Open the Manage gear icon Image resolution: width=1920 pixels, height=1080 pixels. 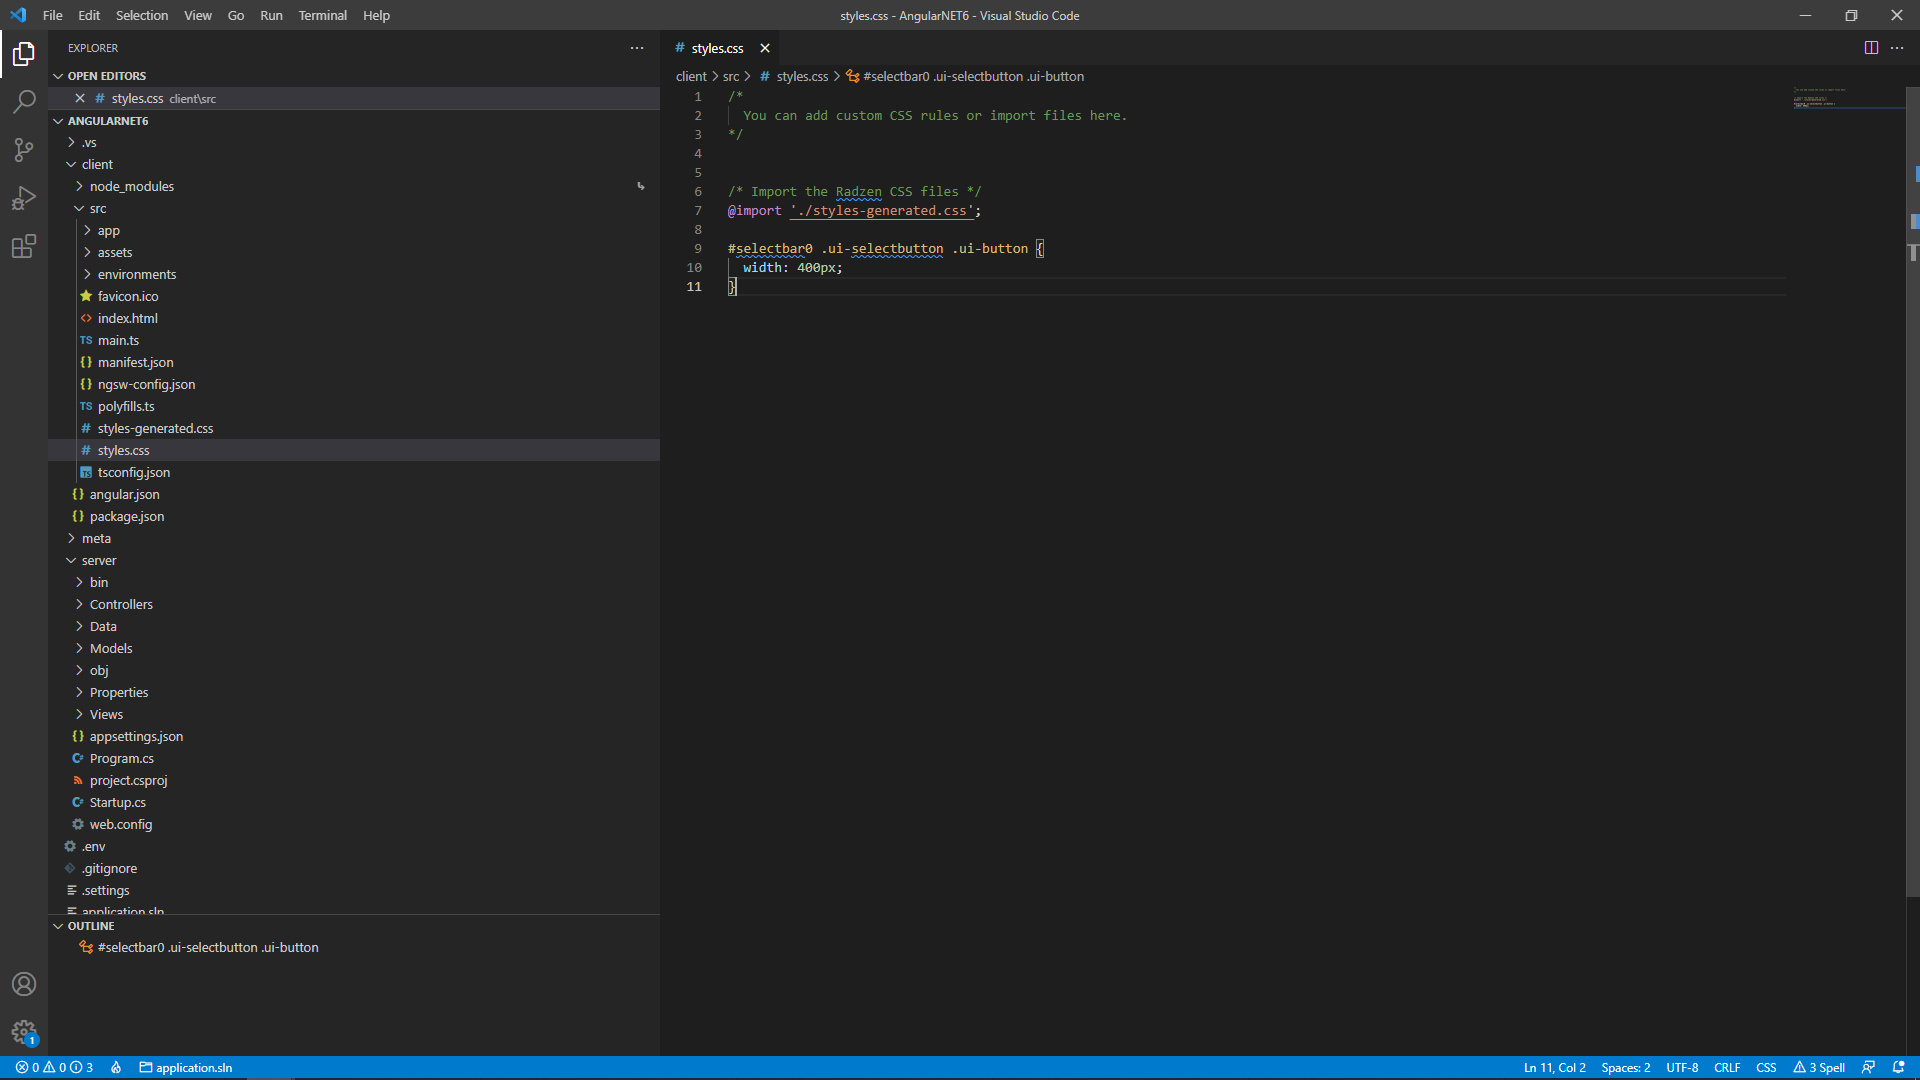pos(24,1032)
